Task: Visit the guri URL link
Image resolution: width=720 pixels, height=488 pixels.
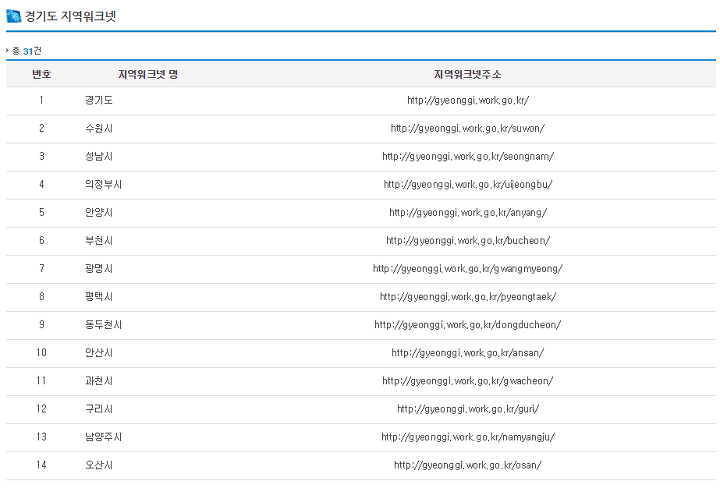Action: [468, 409]
